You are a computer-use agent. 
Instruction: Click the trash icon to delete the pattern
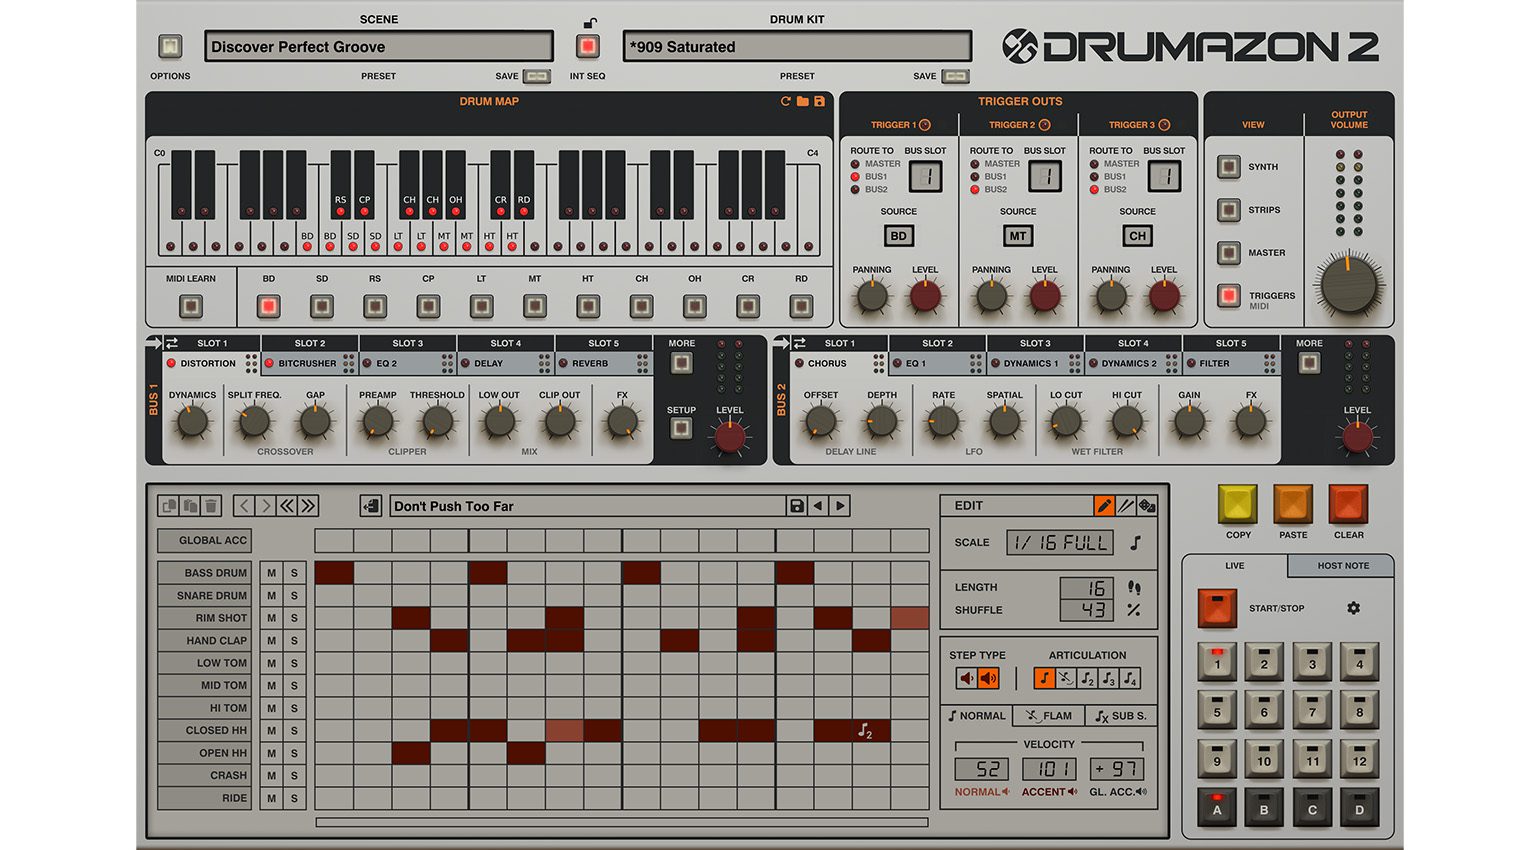pos(209,505)
